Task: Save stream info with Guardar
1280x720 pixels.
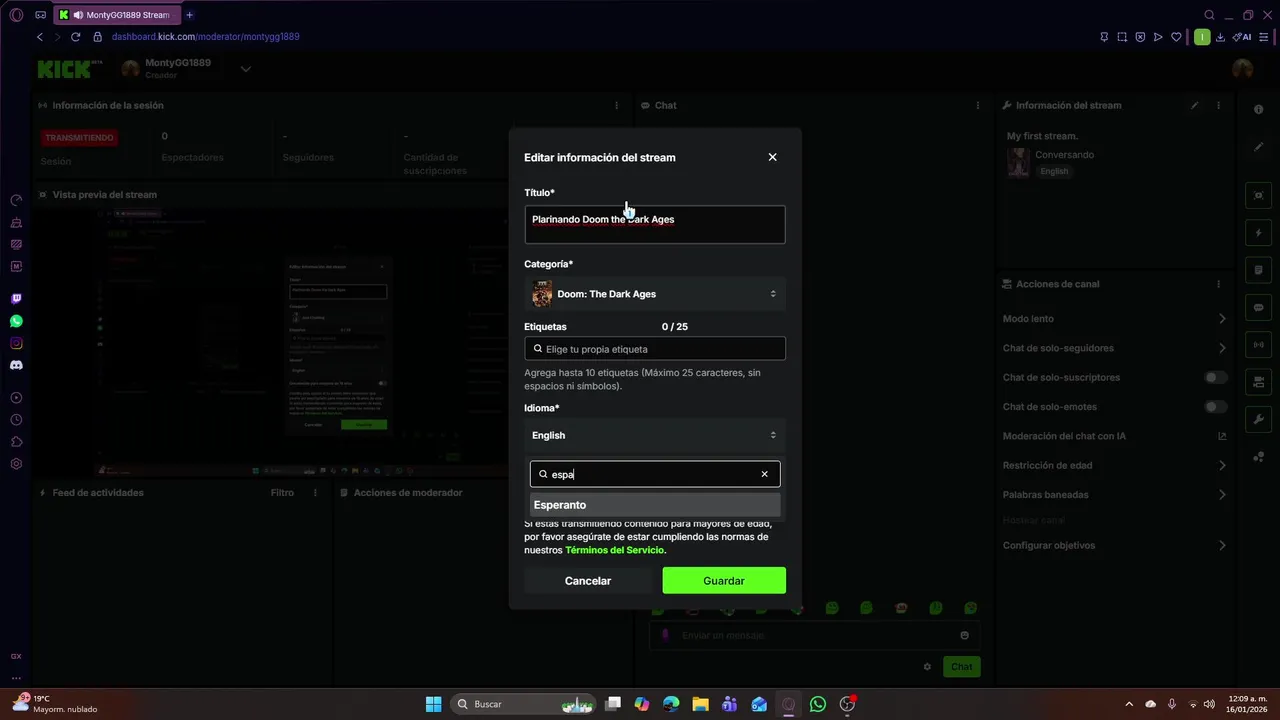Action: 724,581
